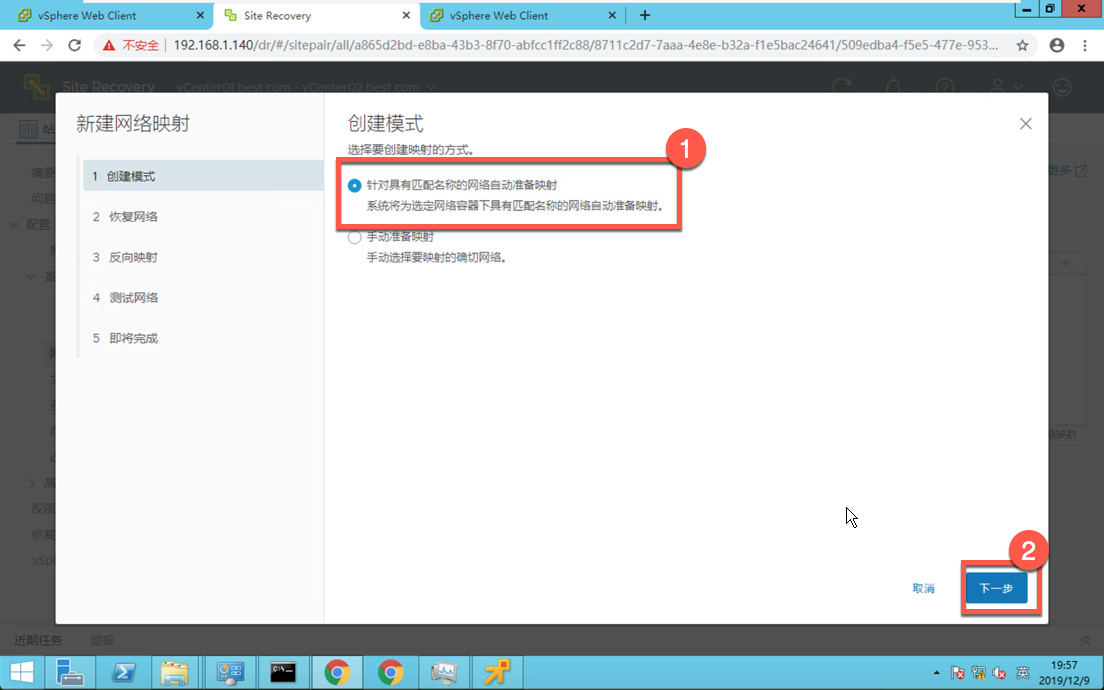
Task: Open File Explorer from taskbar
Action: pos(174,672)
